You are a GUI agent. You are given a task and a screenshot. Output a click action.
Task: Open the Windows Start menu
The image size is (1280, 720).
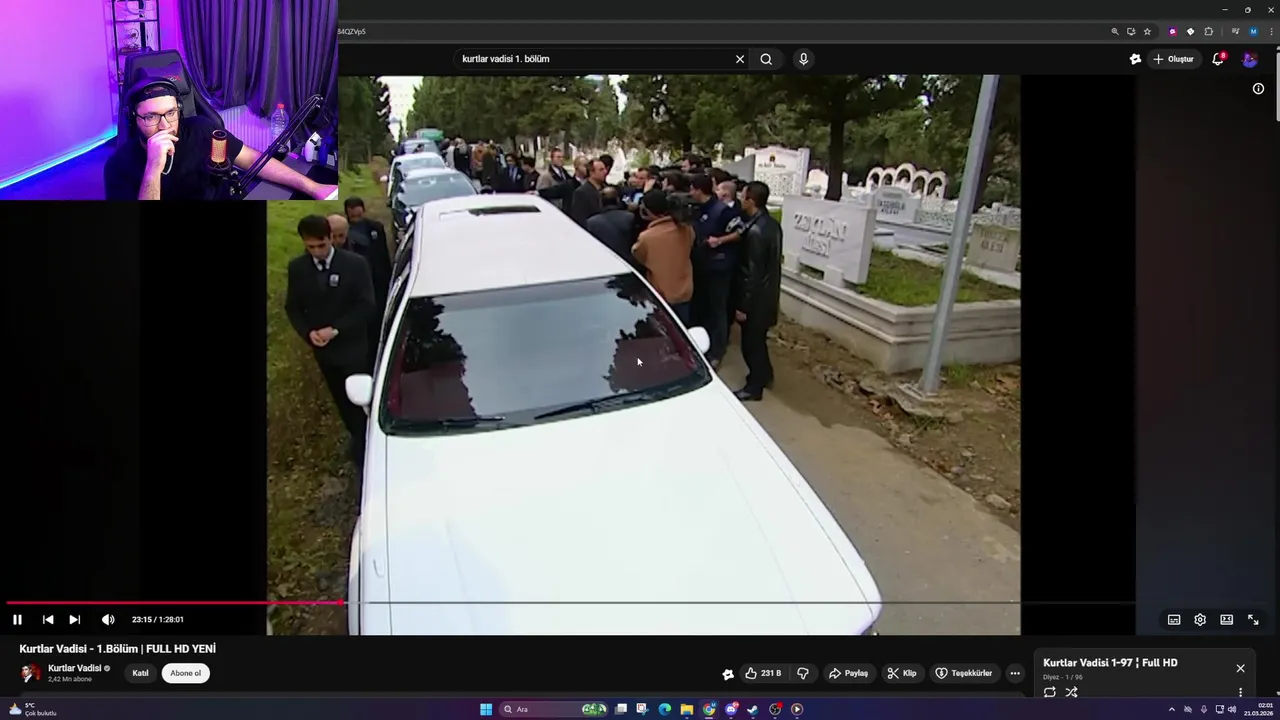coord(486,710)
